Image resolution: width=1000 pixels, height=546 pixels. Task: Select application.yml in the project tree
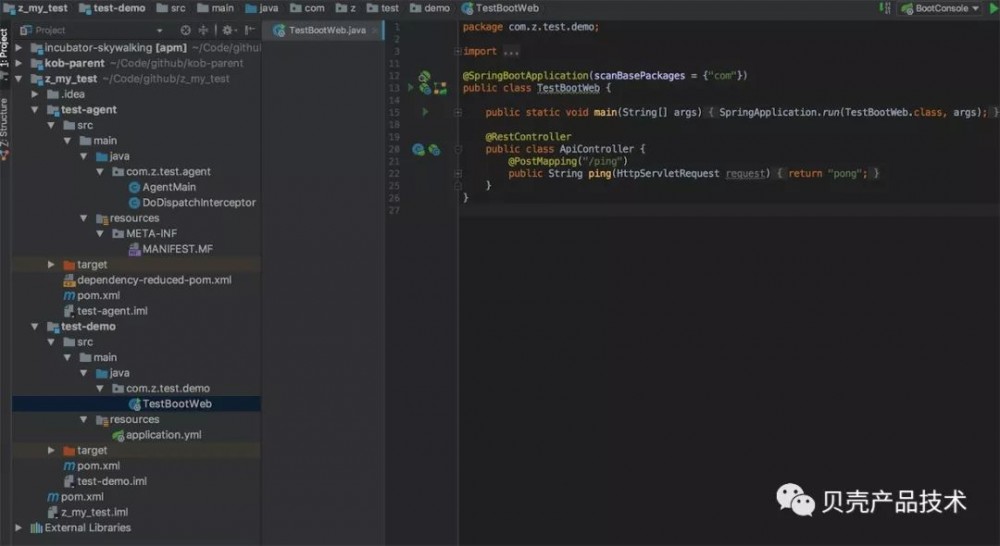click(x=157, y=436)
